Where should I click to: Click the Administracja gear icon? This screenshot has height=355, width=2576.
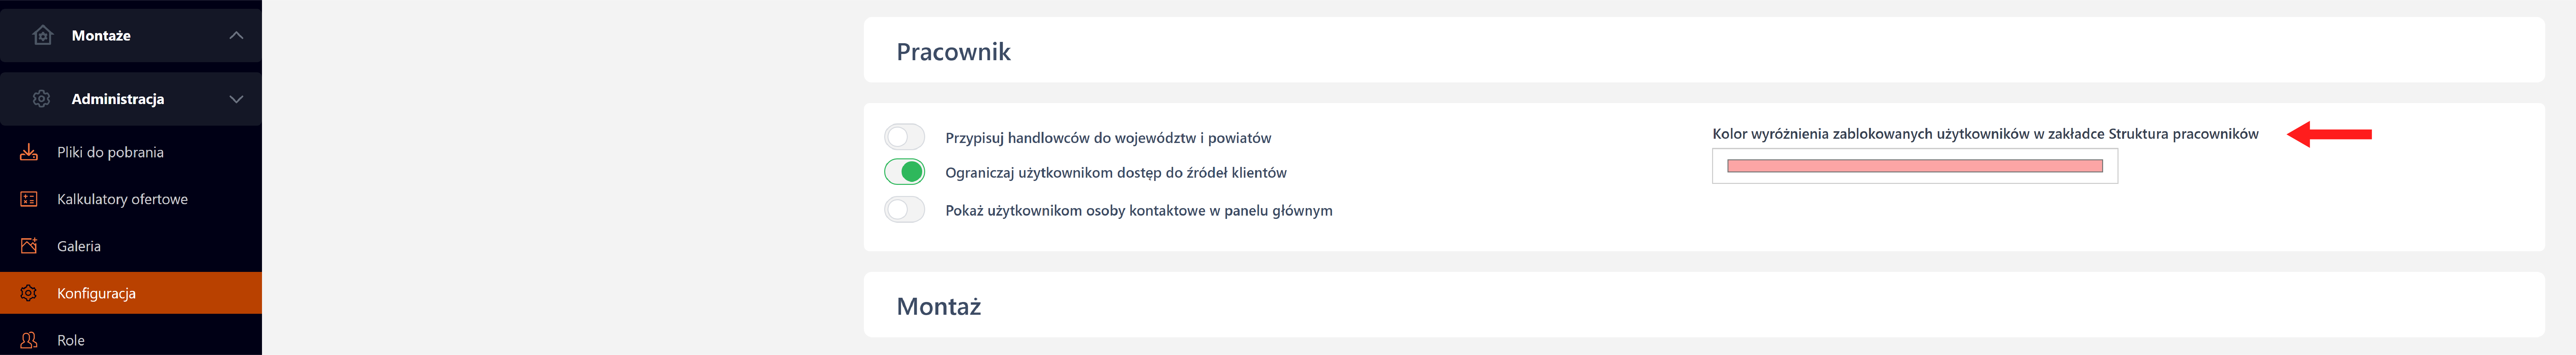point(41,99)
